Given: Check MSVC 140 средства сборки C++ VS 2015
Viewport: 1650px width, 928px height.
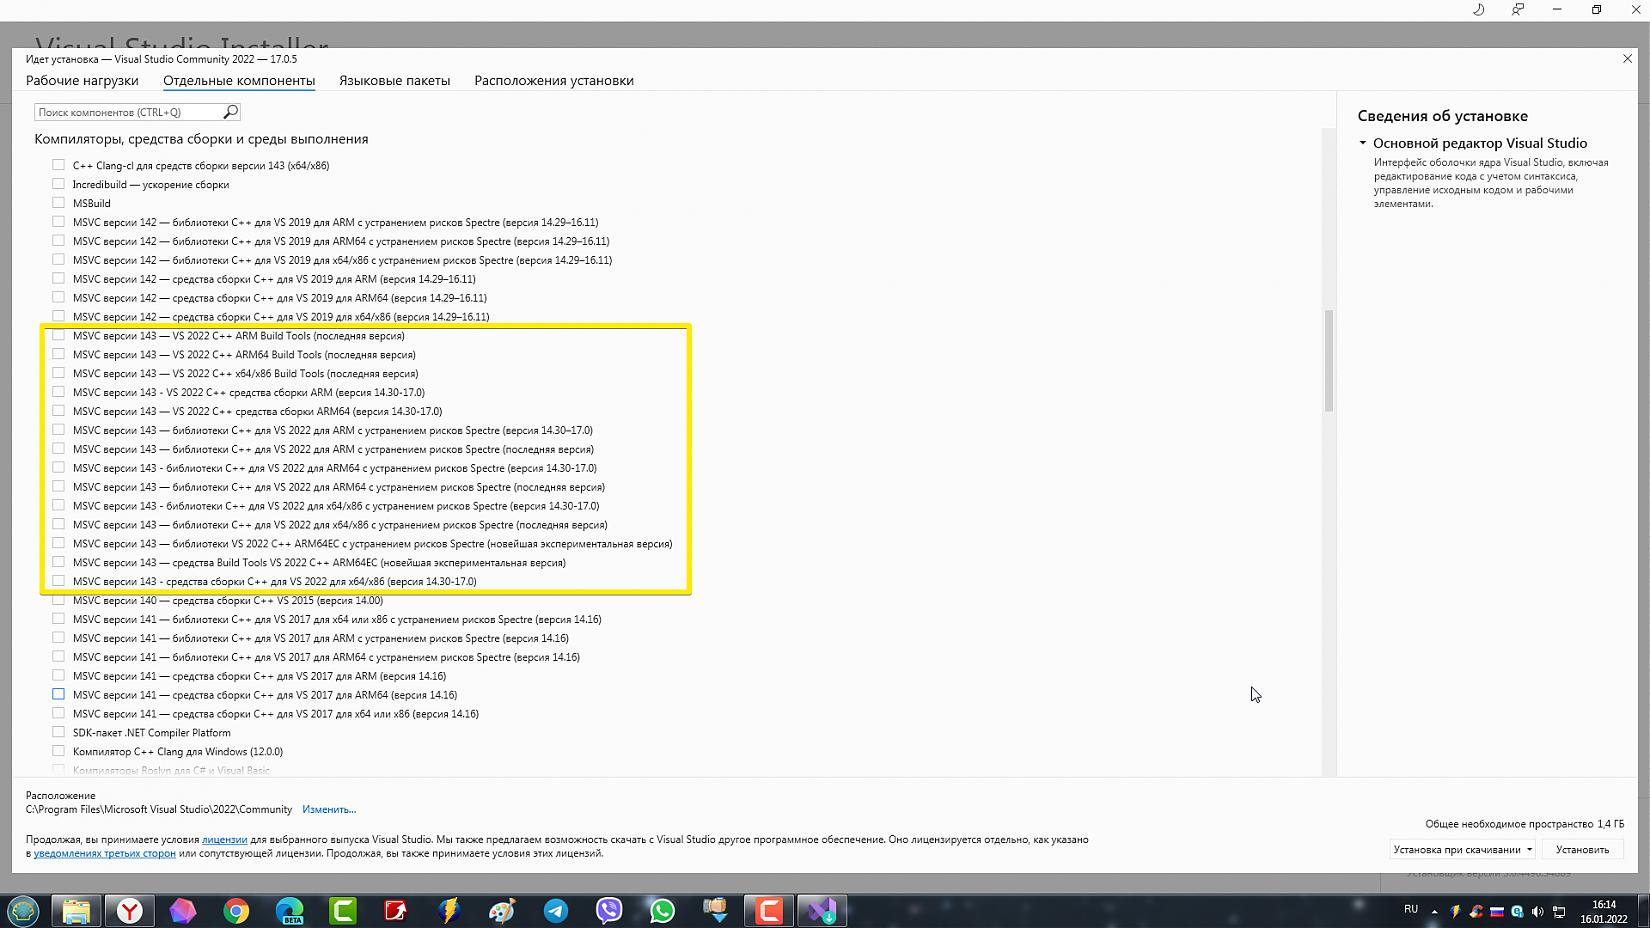Looking at the screenshot, I should (x=58, y=600).
